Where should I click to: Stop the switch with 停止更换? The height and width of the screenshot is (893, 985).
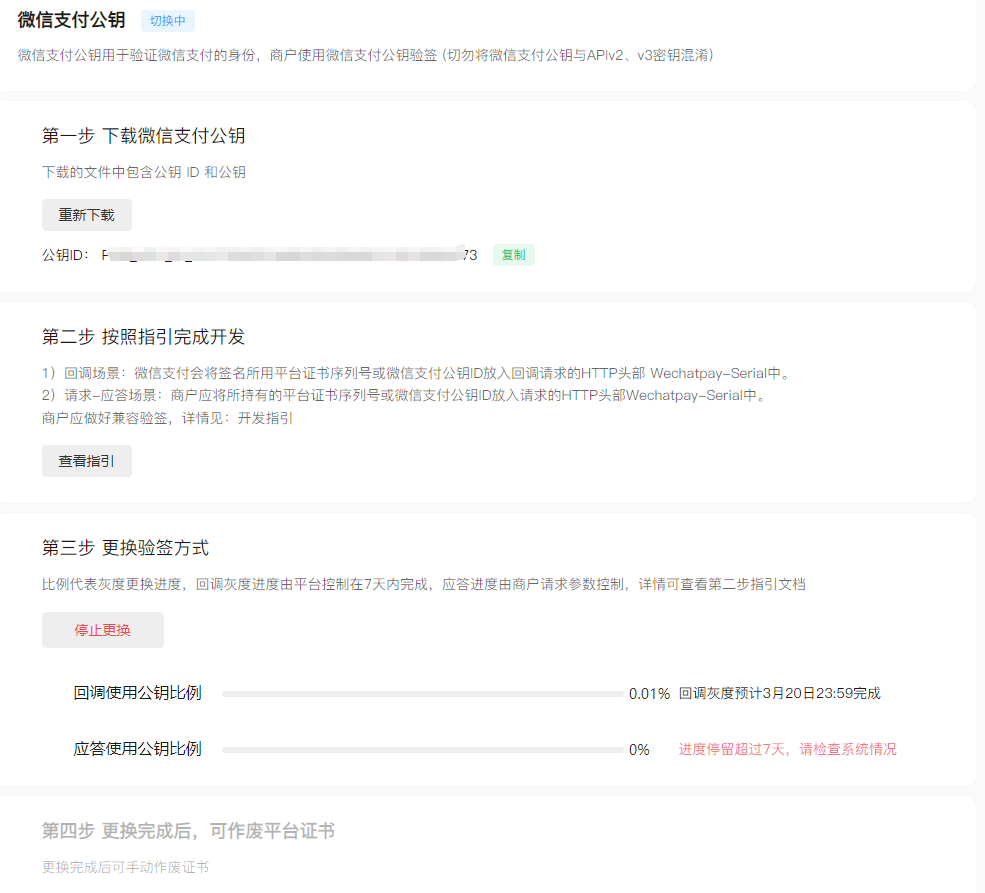tap(102, 630)
